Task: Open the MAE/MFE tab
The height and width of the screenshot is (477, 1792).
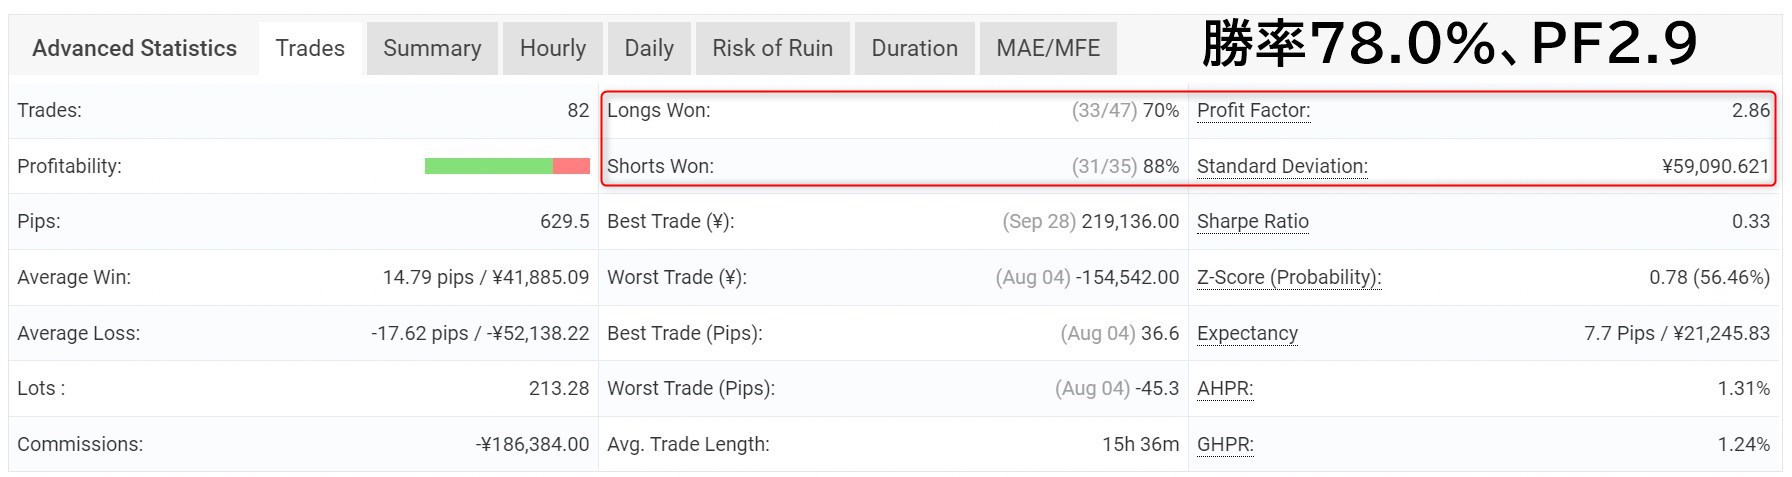Action: 1048,48
